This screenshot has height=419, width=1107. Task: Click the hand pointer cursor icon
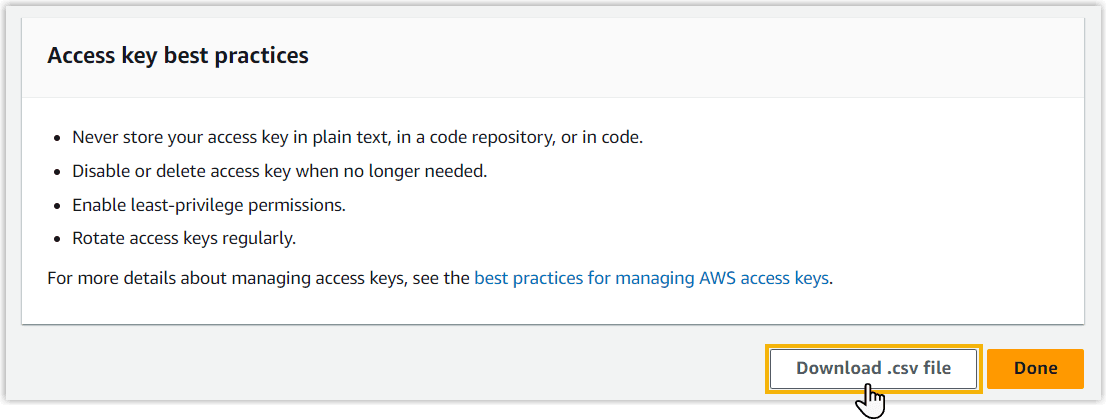871,401
